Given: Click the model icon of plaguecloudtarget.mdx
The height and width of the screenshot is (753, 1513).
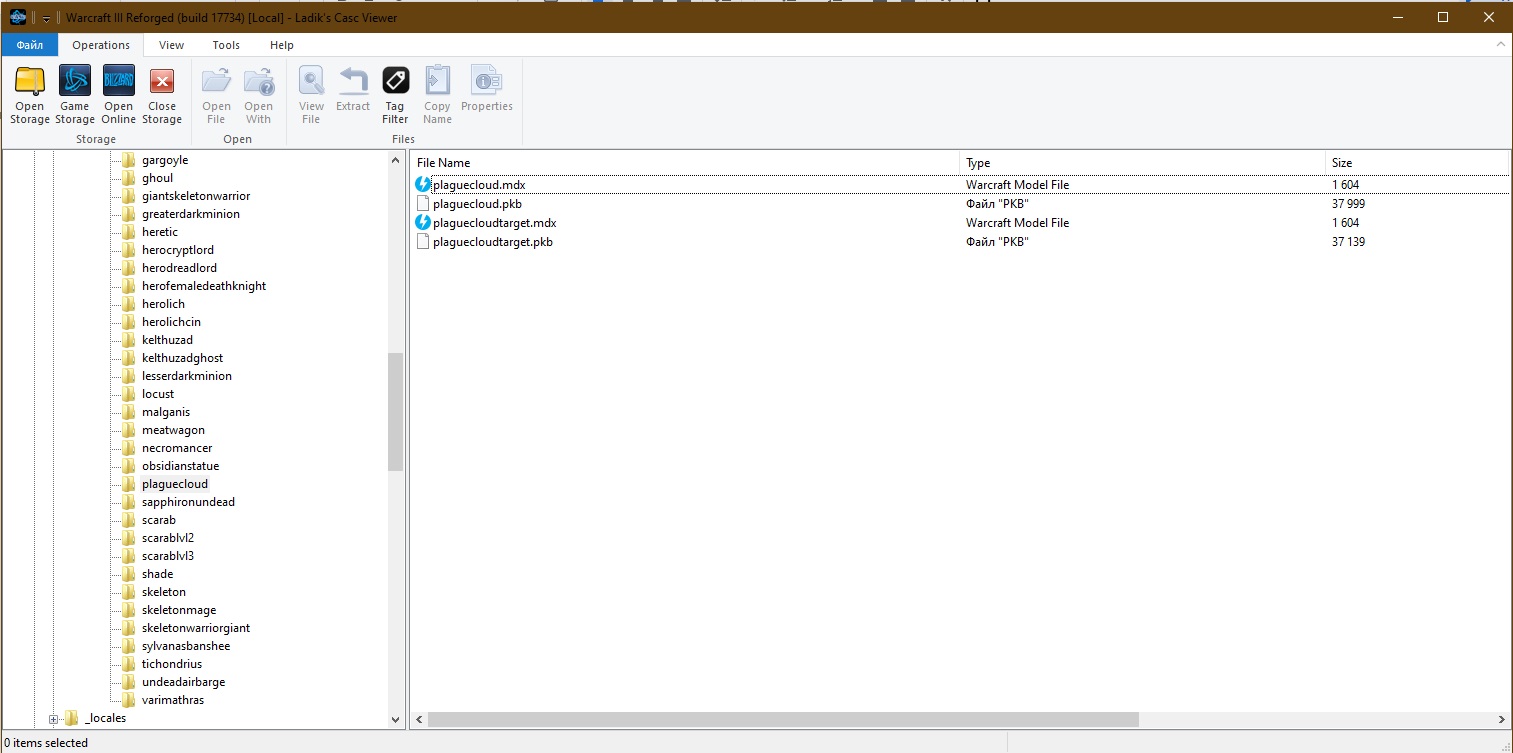Looking at the screenshot, I should (423, 223).
